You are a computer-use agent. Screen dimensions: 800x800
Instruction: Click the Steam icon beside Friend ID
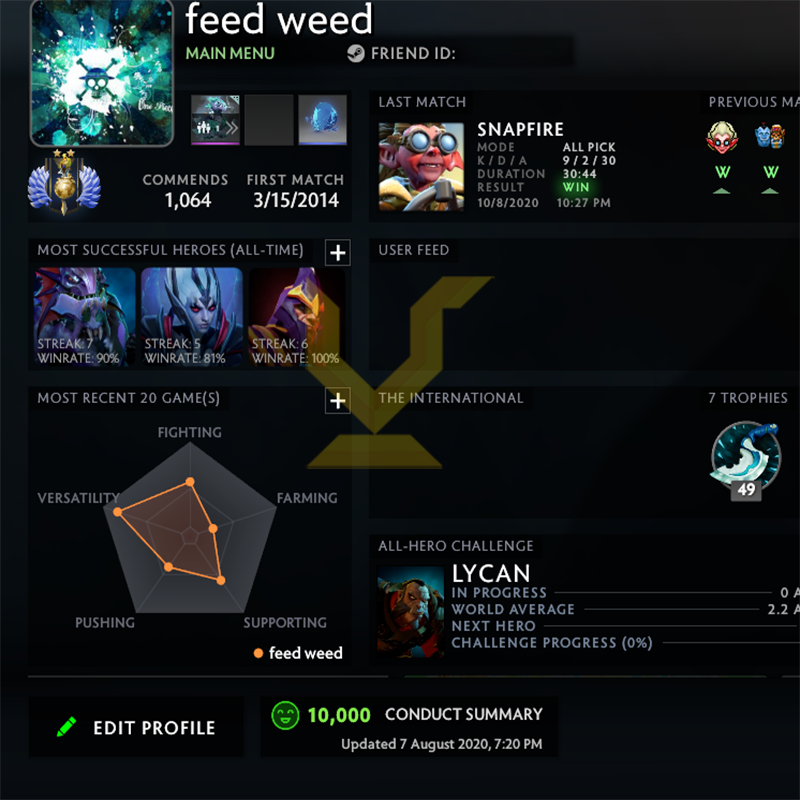point(356,54)
